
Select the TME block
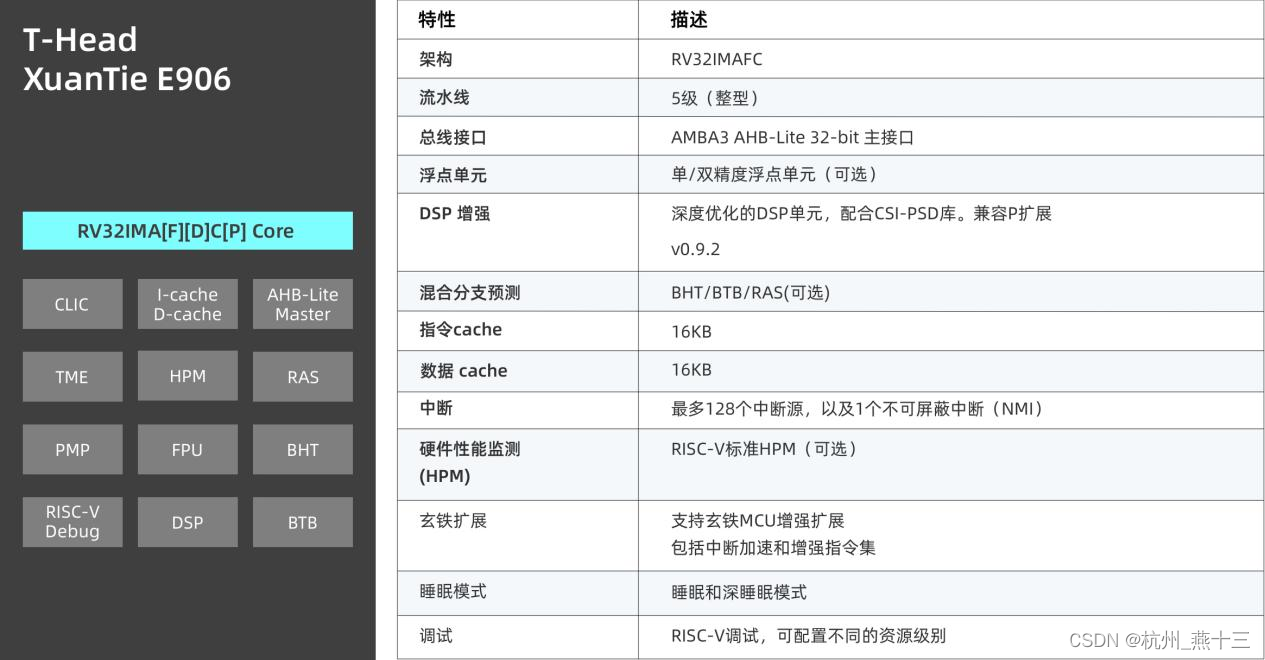(72, 377)
